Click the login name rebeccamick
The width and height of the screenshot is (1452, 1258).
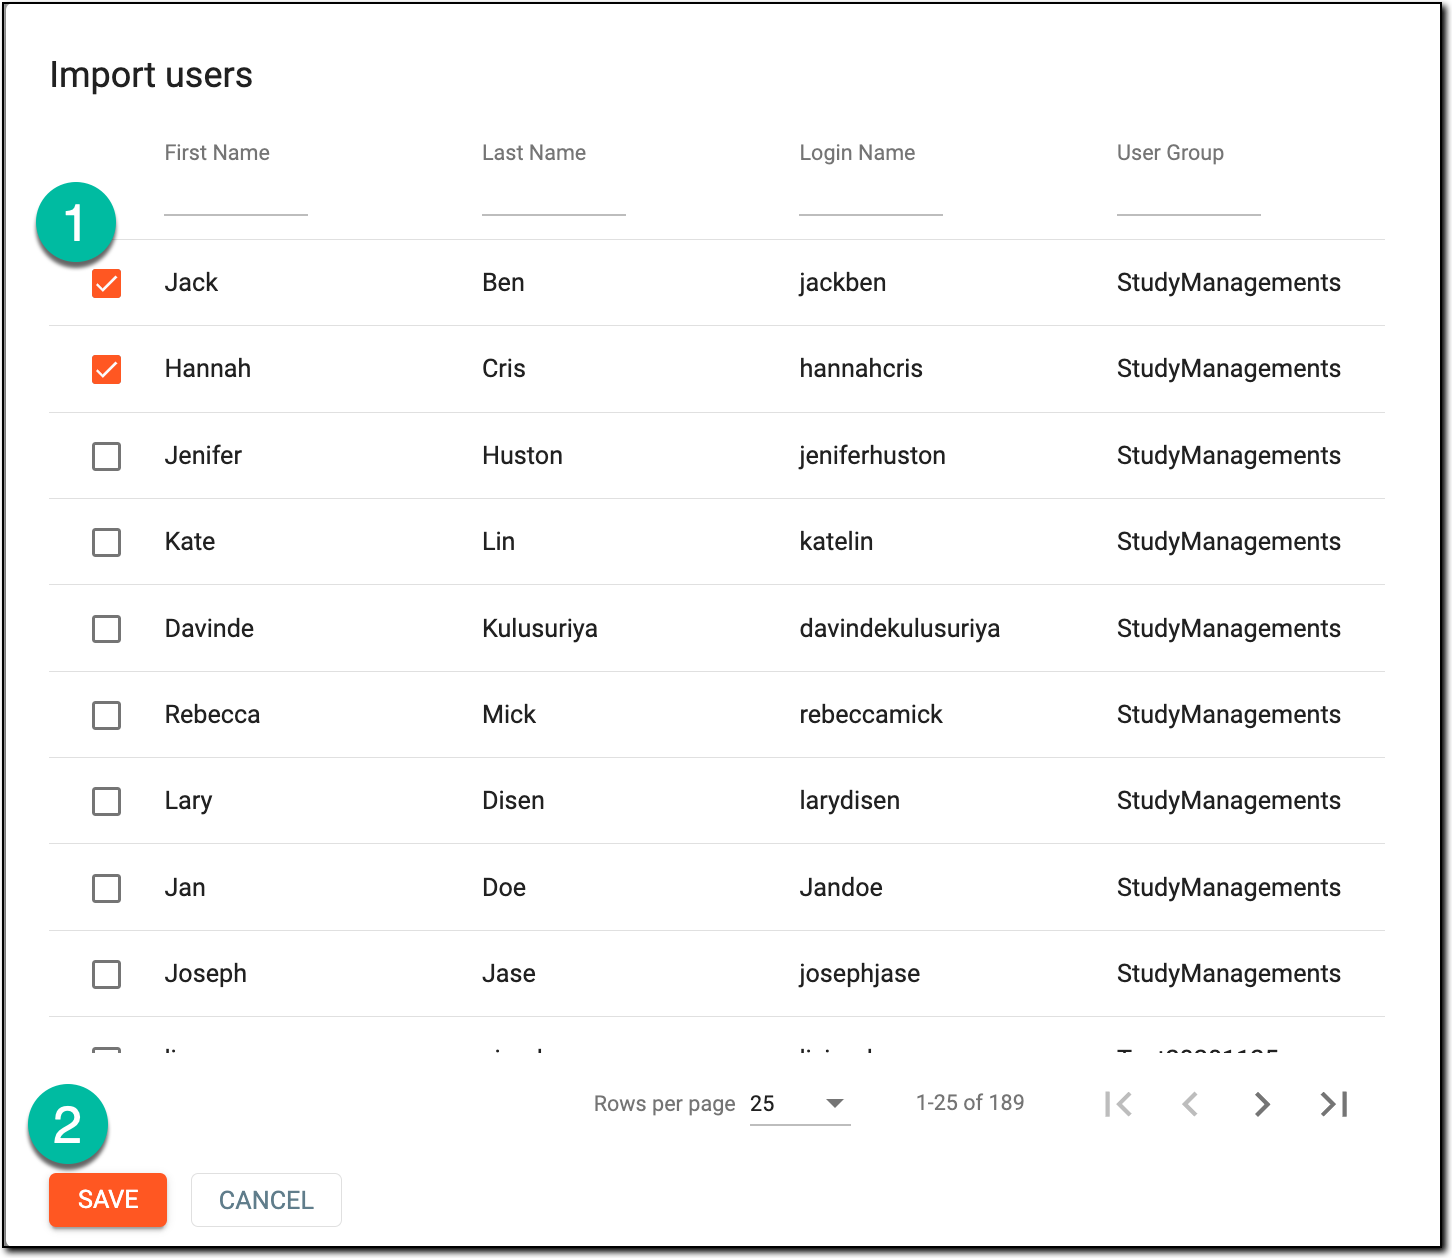[x=871, y=715]
